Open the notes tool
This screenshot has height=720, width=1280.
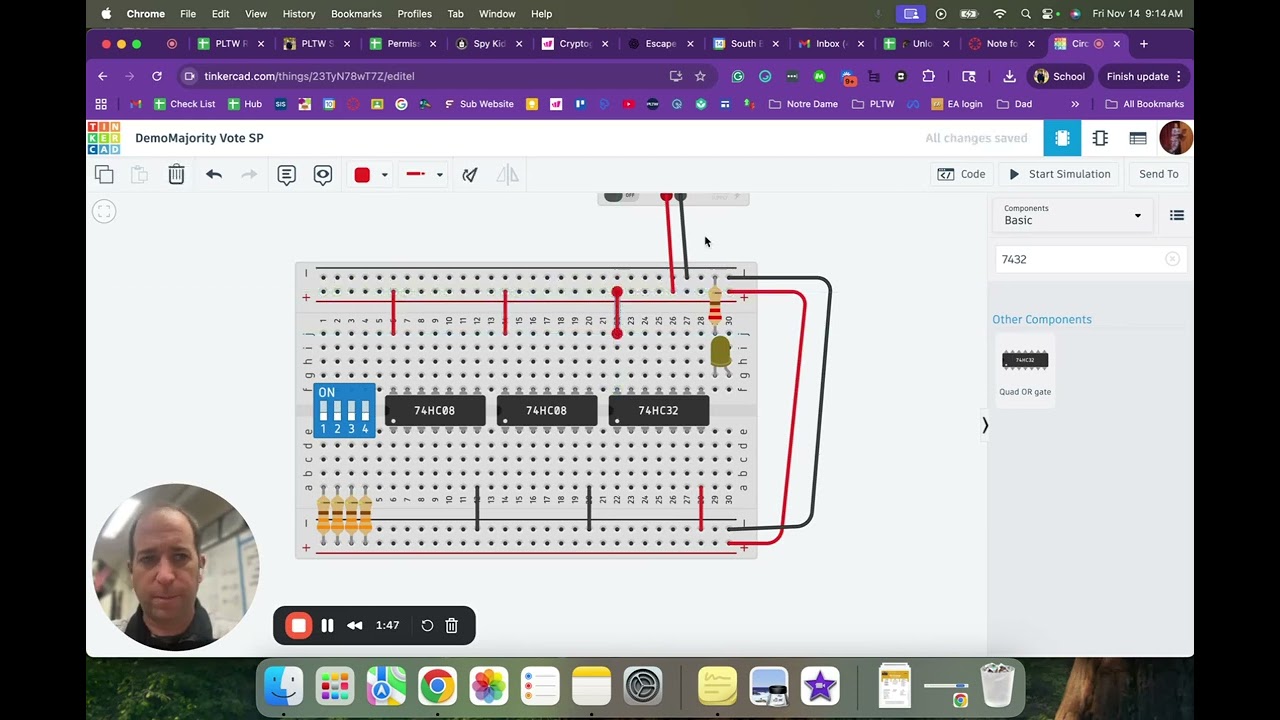pos(287,175)
